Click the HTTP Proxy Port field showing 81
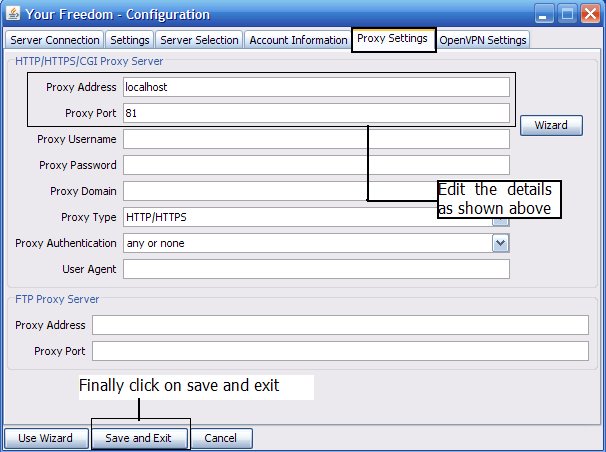Viewport: 606px width, 452px height. coord(316,113)
